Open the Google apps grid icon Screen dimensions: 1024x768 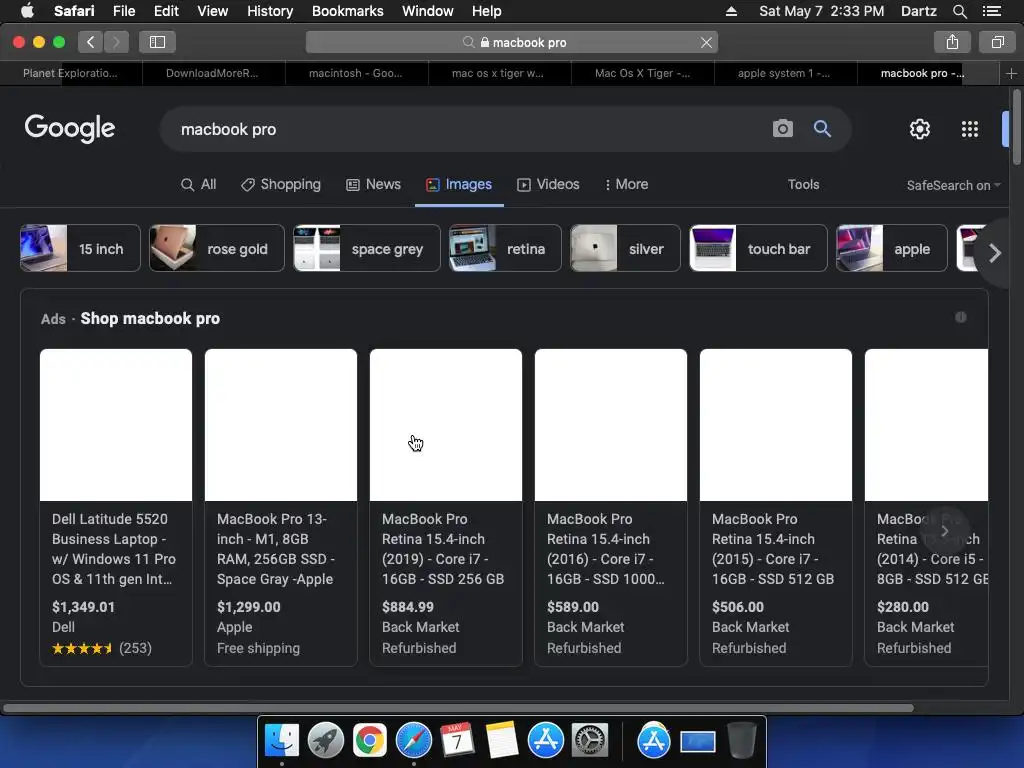[970, 129]
